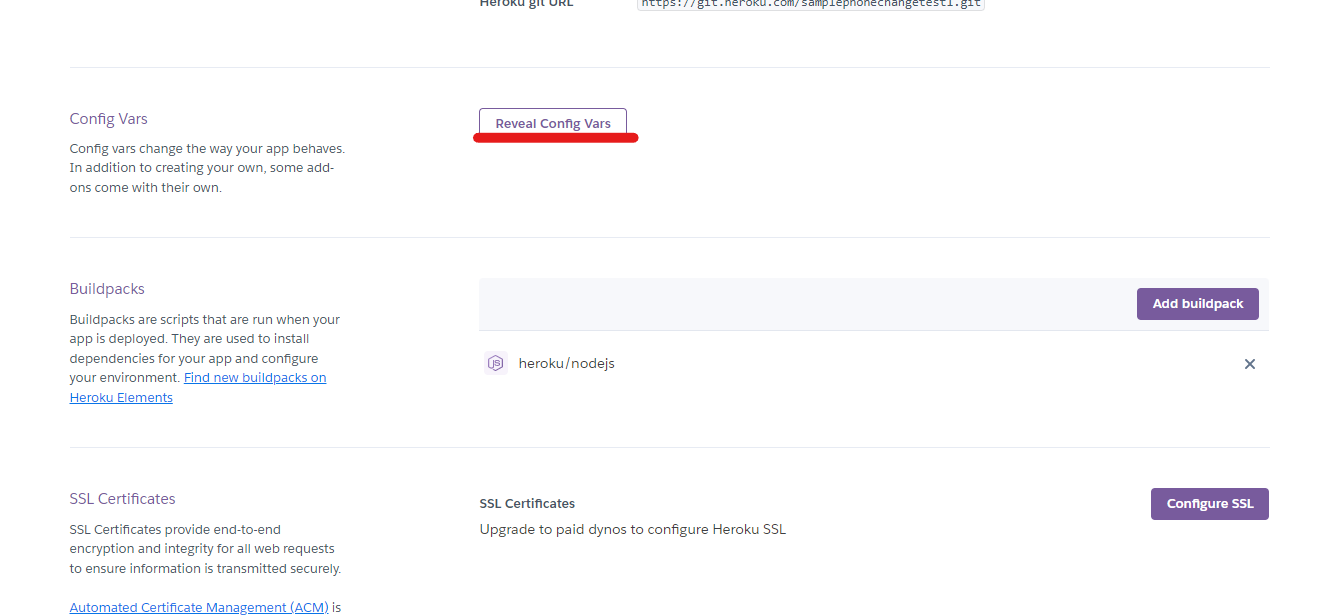
Task: Click 'Upgrade to paid dynos' SSL message
Action: click(x=632, y=529)
